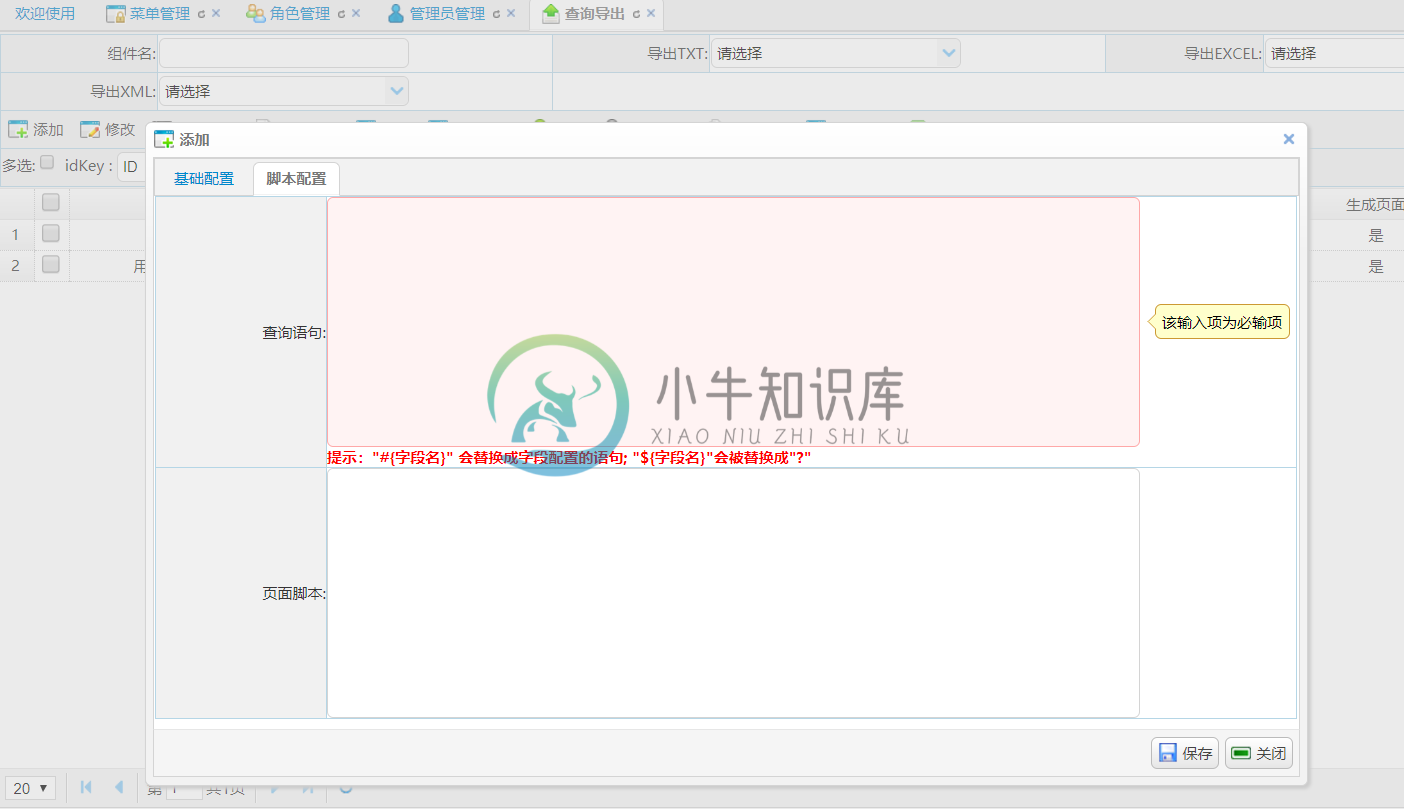Open the page size 20 dropdown
Image resolution: width=1404 pixels, height=809 pixels.
coord(31,788)
